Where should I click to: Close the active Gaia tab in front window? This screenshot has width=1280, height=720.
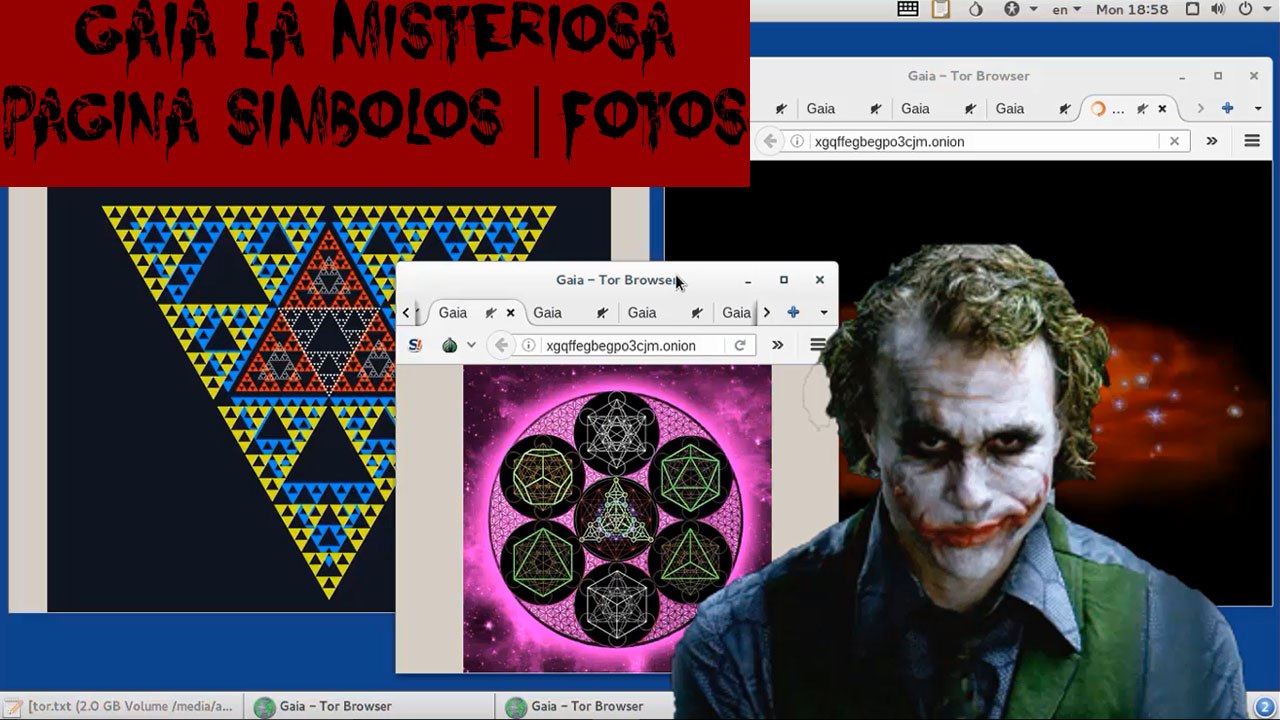pyautogui.click(x=510, y=312)
